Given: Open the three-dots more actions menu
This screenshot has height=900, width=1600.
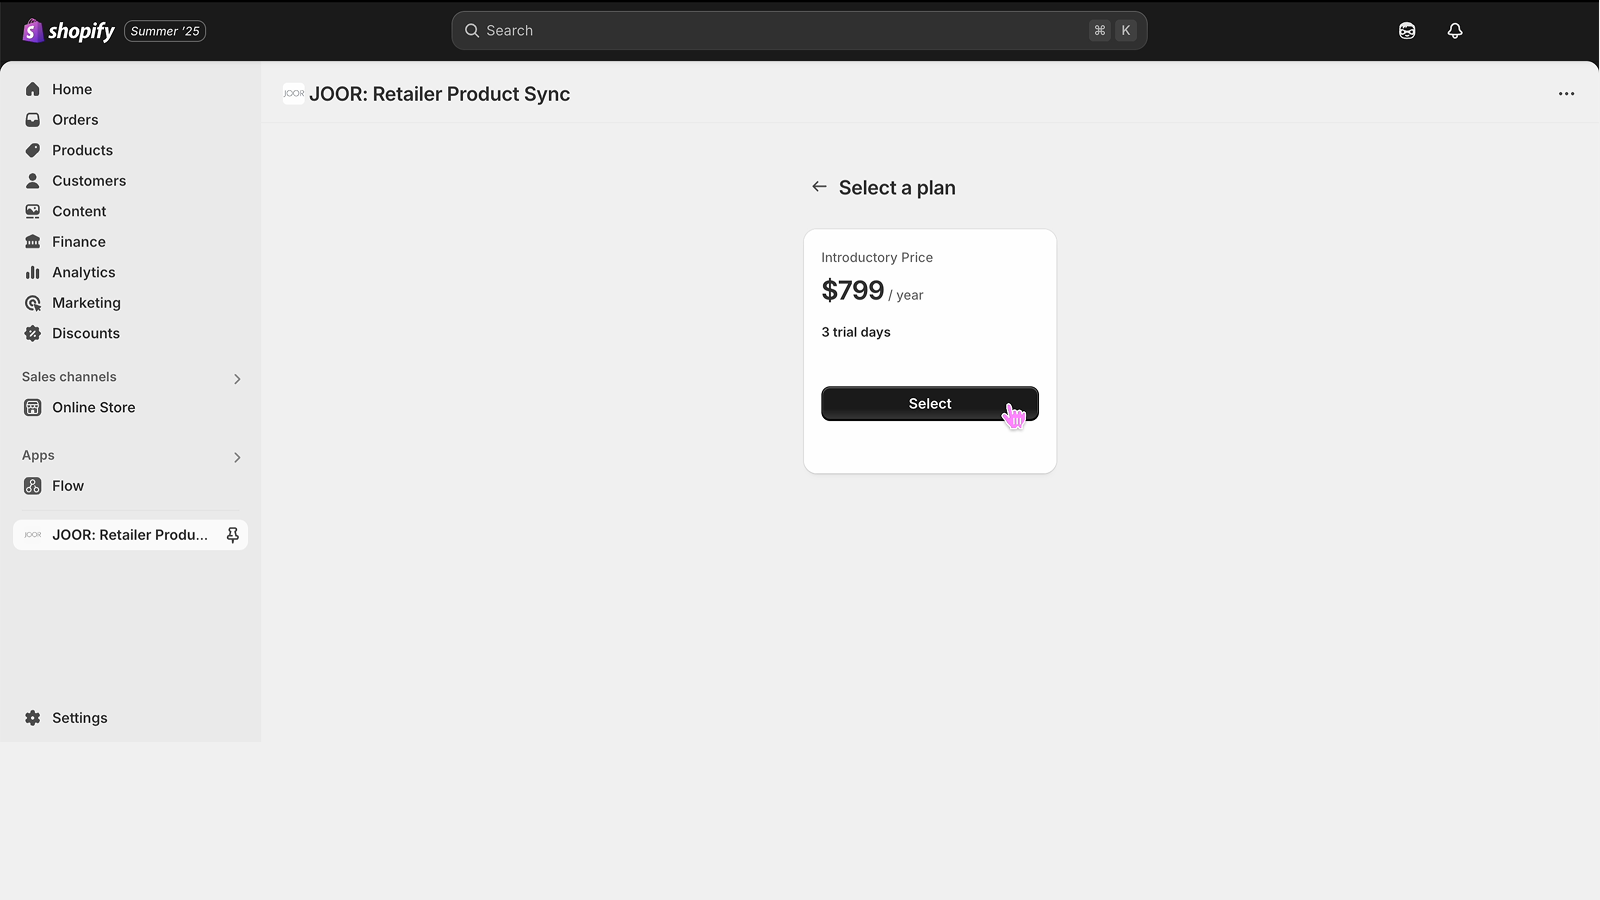Looking at the screenshot, I should click(x=1566, y=94).
